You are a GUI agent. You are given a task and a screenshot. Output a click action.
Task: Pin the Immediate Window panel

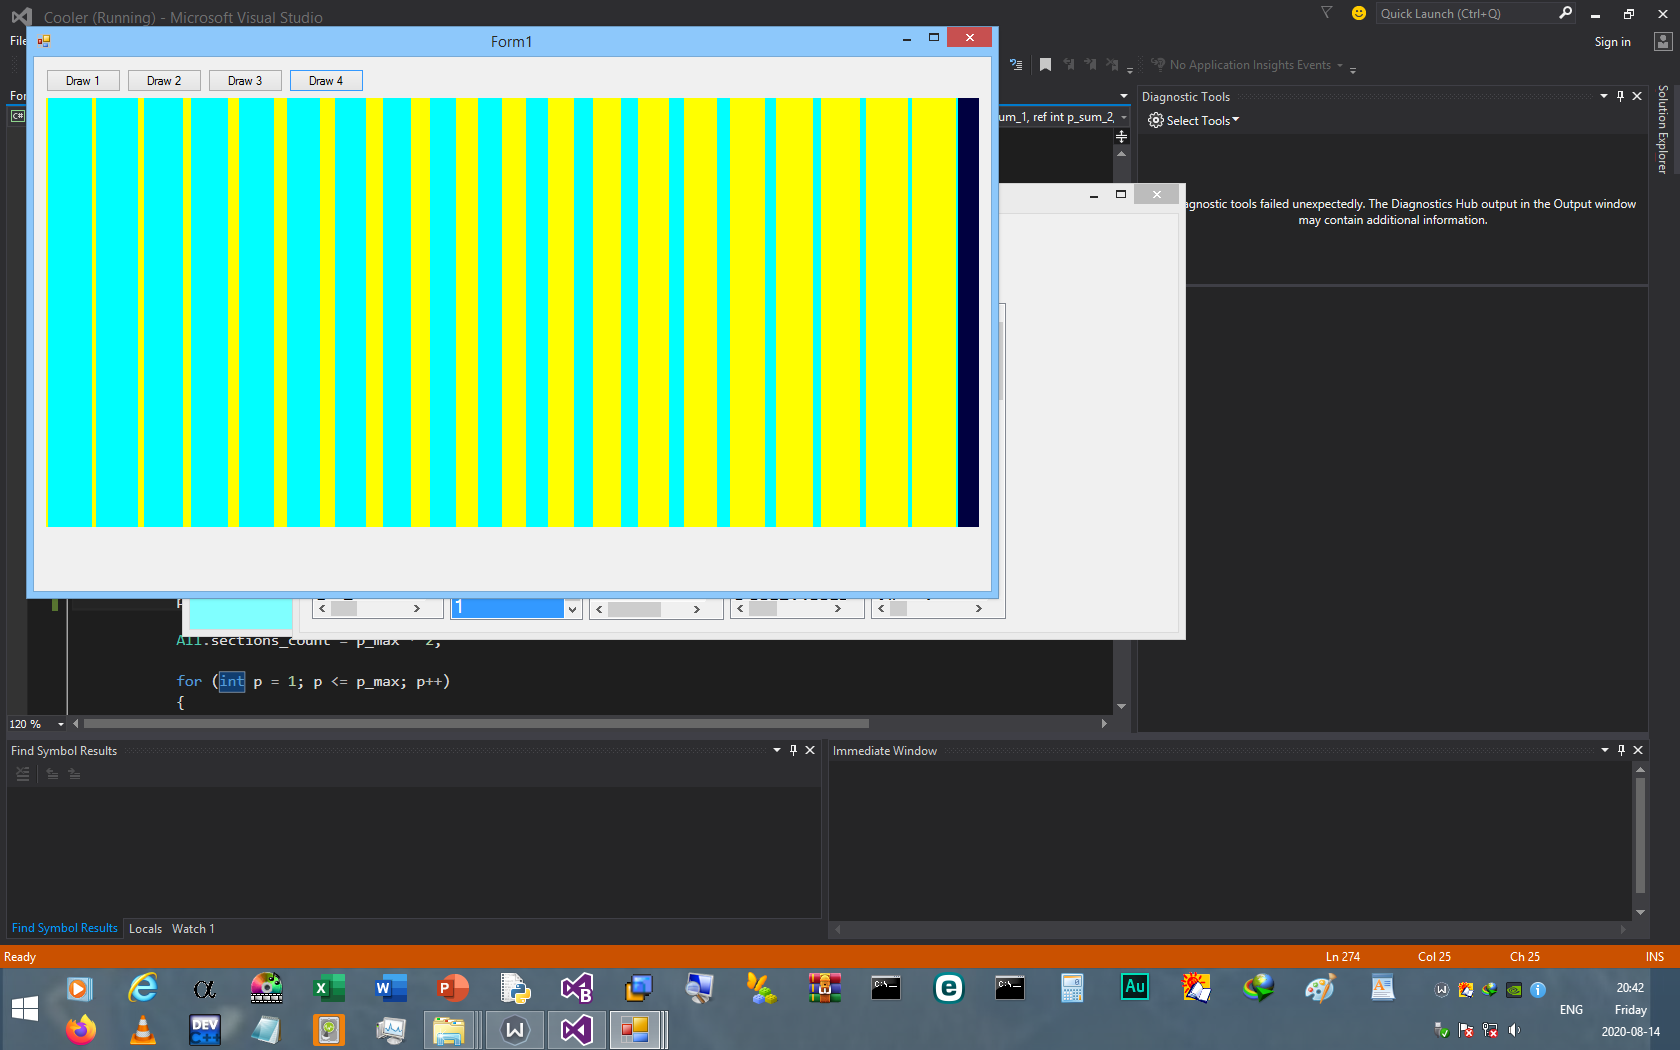pyautogui.click(x=1622, y=750)
